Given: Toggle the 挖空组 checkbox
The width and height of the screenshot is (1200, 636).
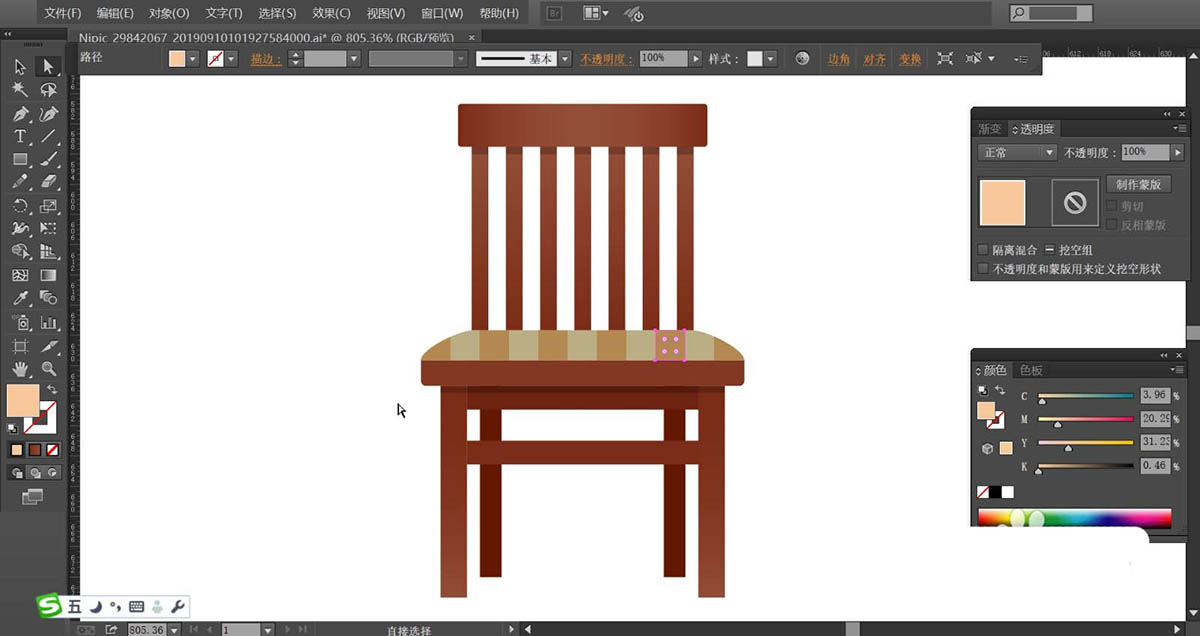Looking at the screenshot, I should pos(1050,249).
